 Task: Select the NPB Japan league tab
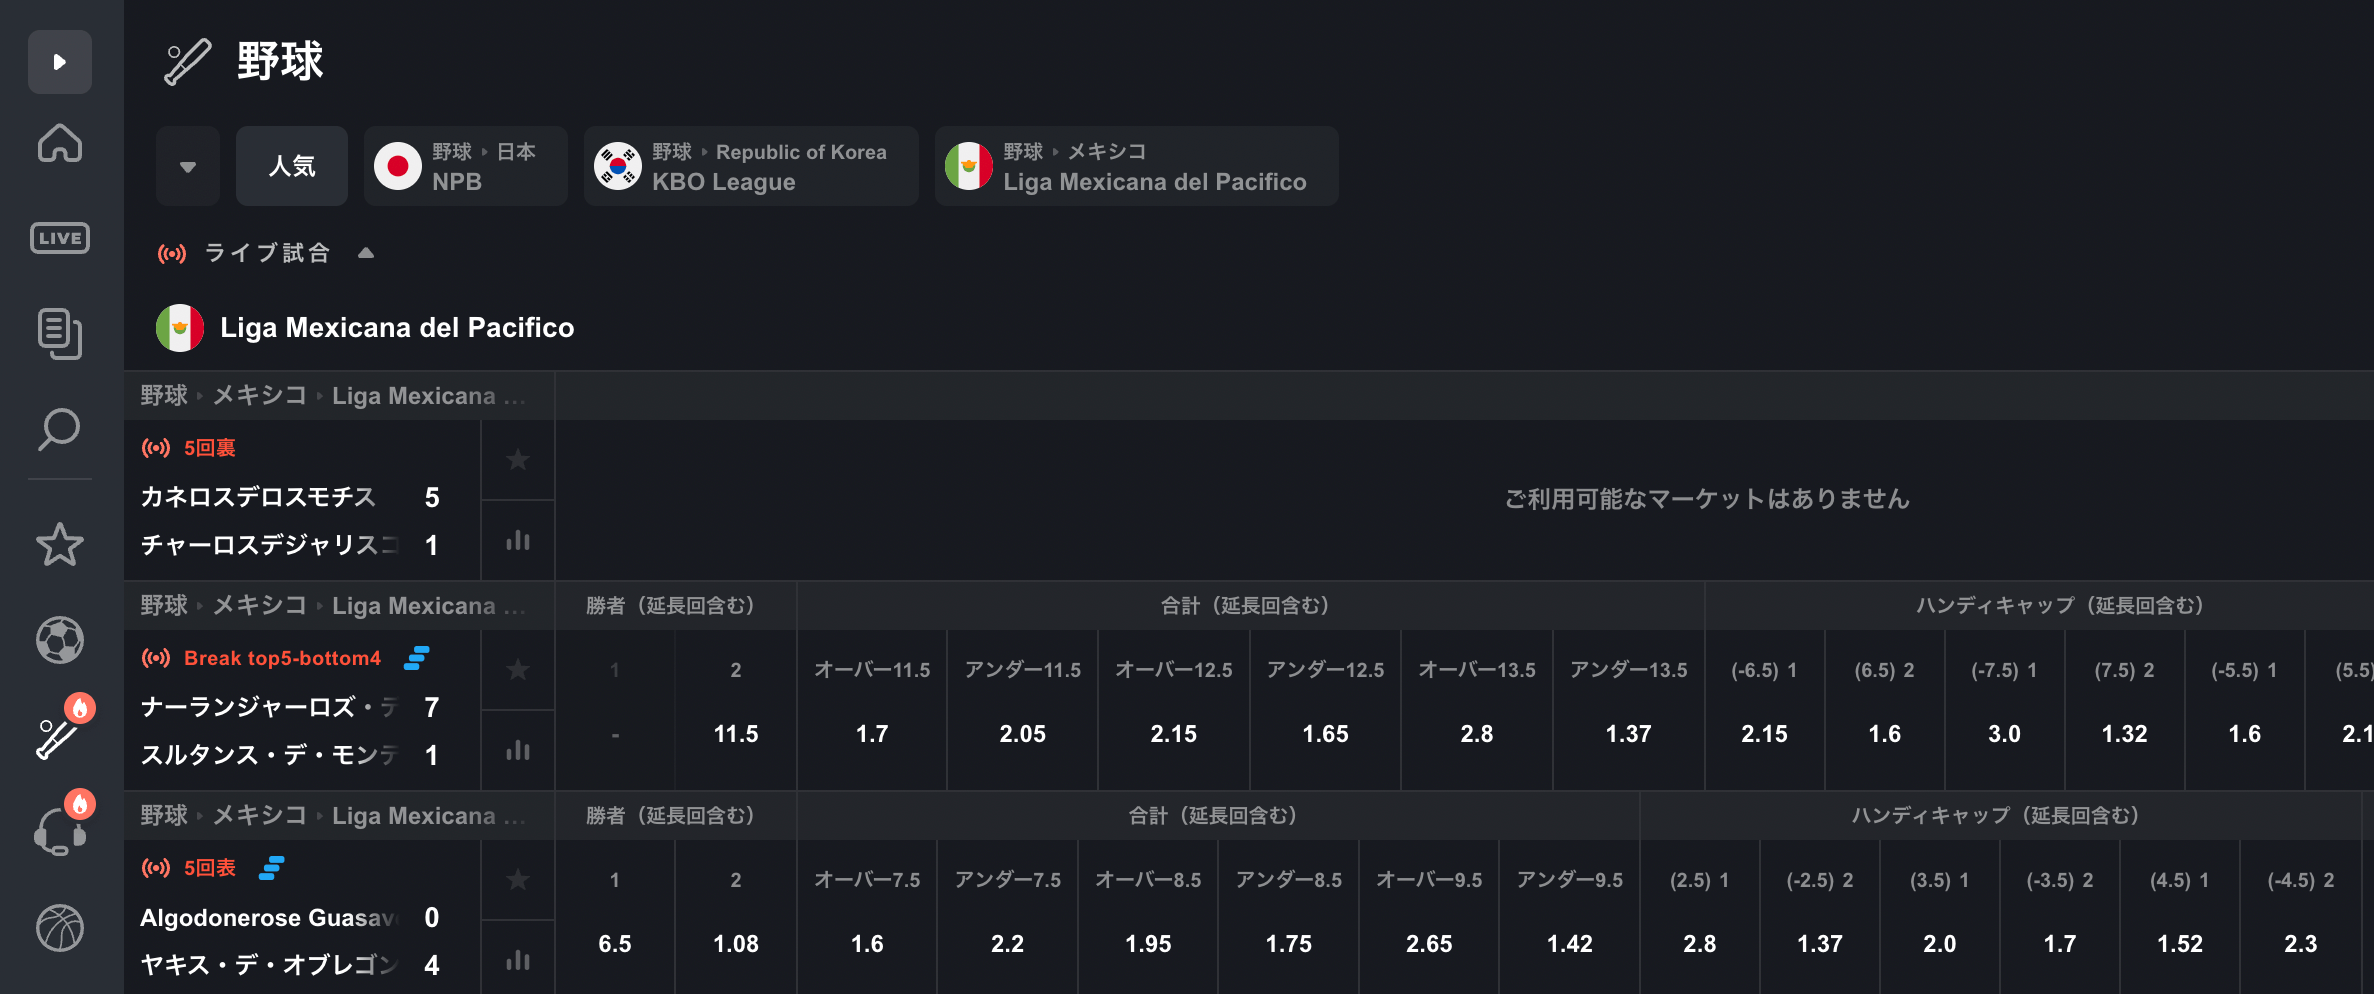click(x=466, y=166)
